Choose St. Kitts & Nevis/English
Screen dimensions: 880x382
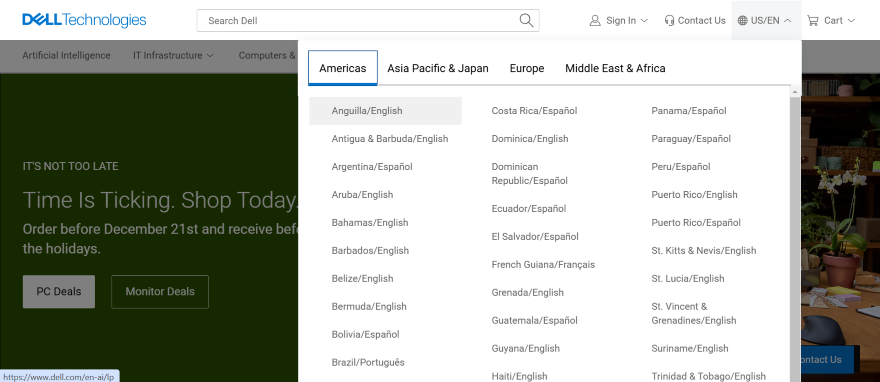(x=704, y=251)
